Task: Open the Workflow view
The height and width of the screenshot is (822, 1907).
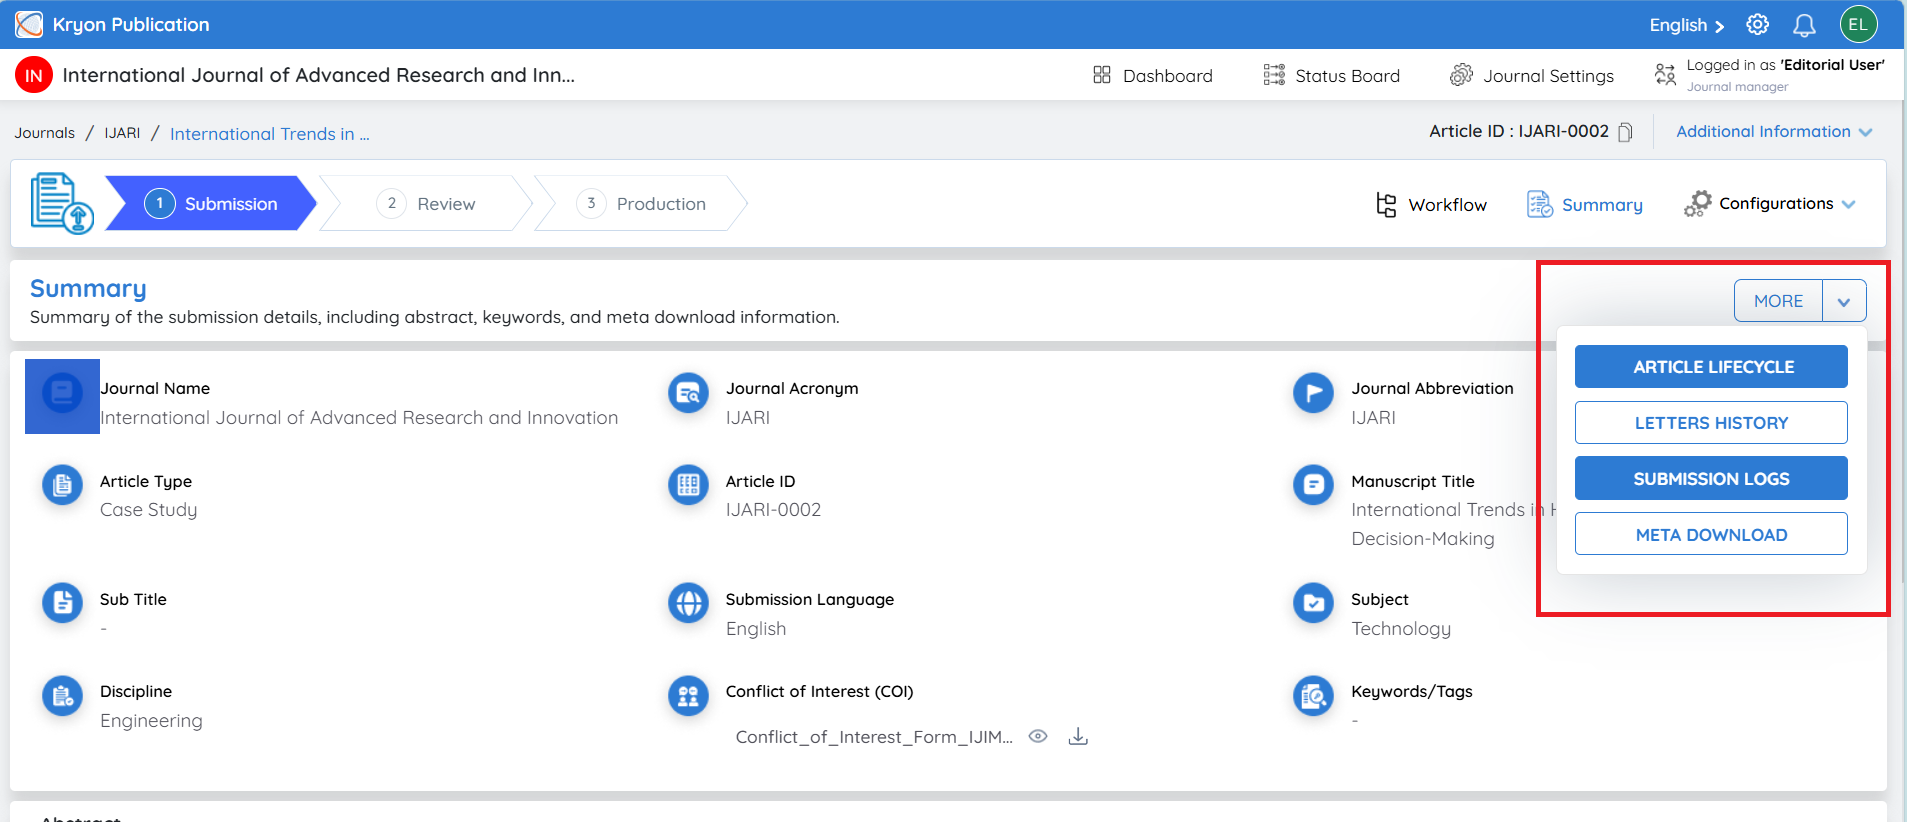Action: [1431, 205]
